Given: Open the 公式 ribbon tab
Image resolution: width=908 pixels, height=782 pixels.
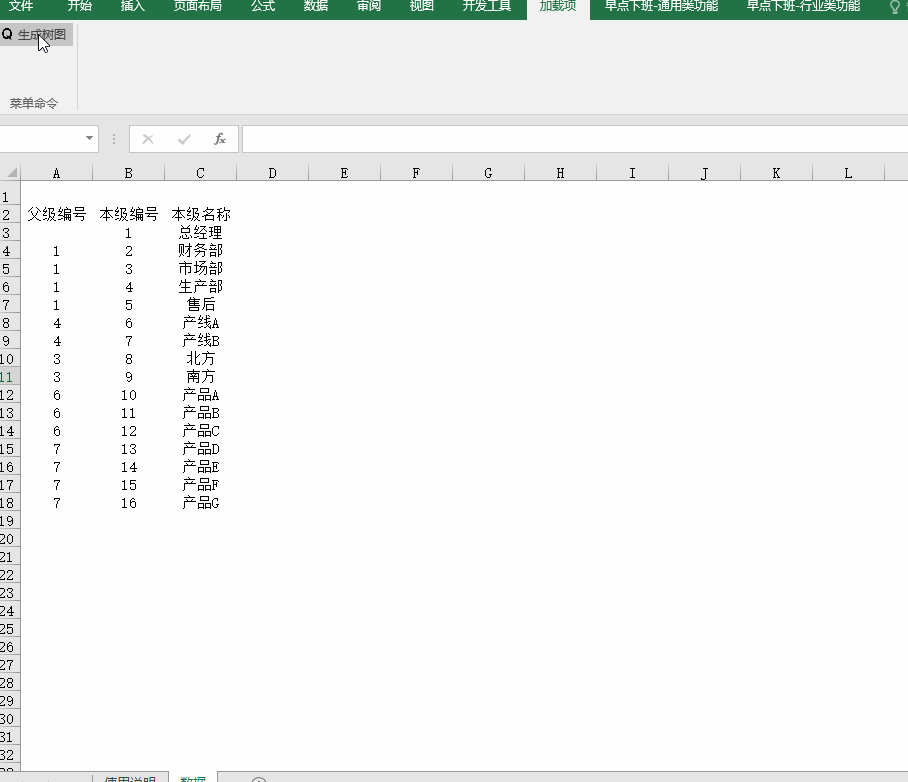Looking at the screenshot, I should 263,6.
